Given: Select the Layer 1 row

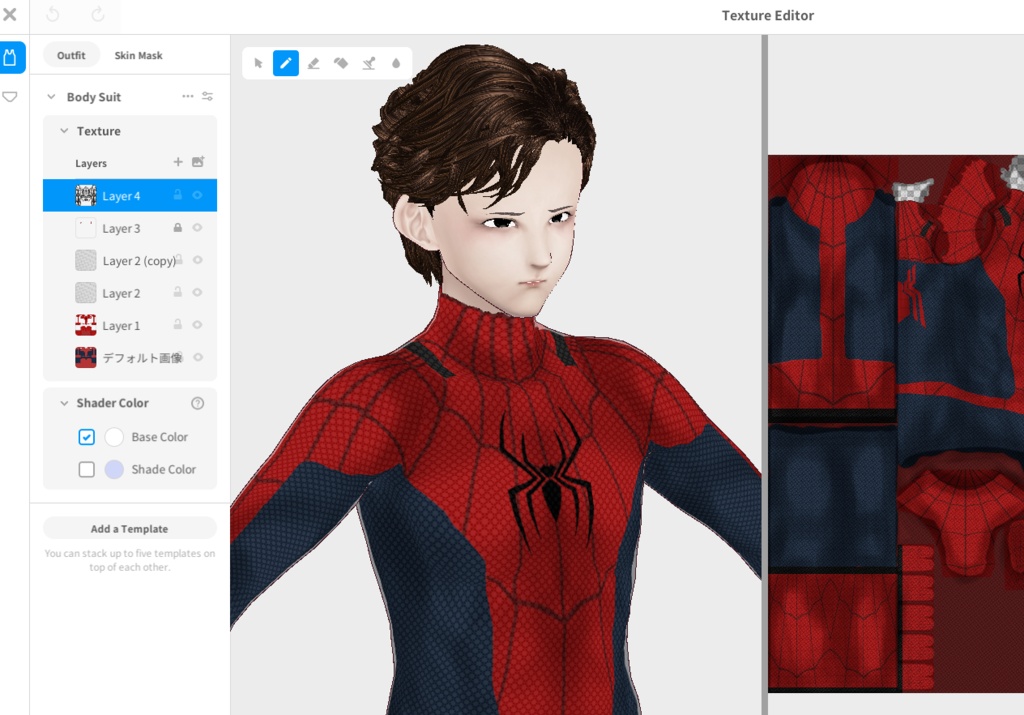Looking at the screenshot, I should (130, 325).
